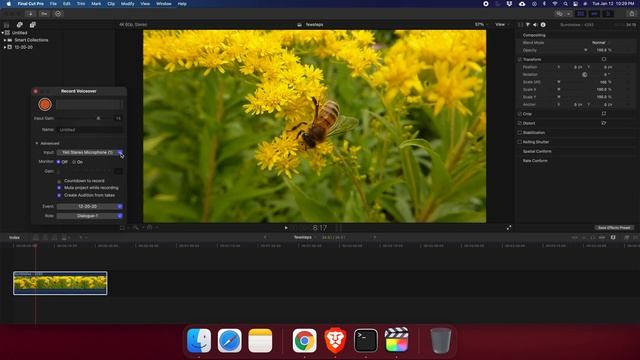Open Safari from the Dock
The height and width of the screenshot is (360, 640).
(x=229, y=340)
